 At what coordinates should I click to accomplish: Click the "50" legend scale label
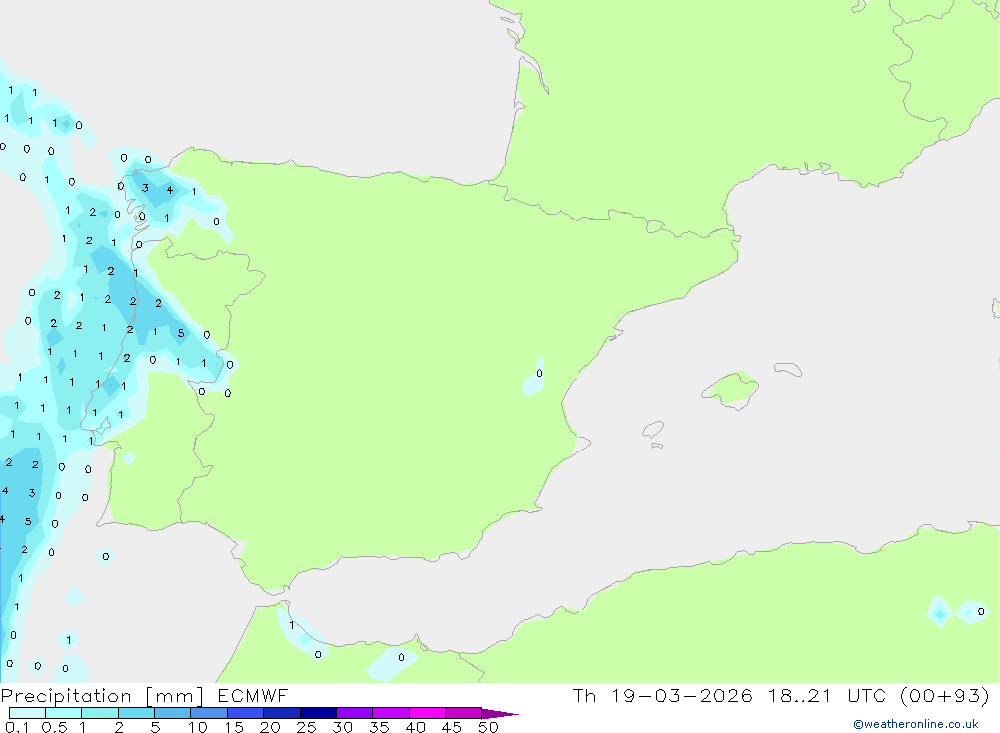point(488,727)
